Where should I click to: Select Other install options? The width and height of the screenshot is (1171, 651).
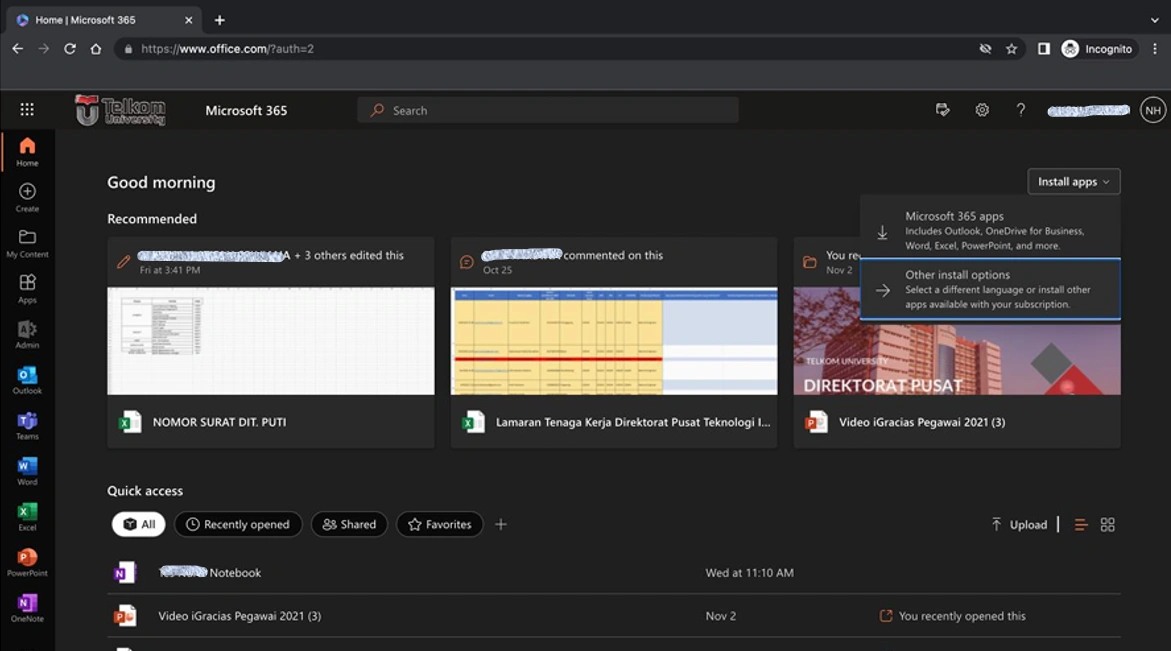click(990, 289)
